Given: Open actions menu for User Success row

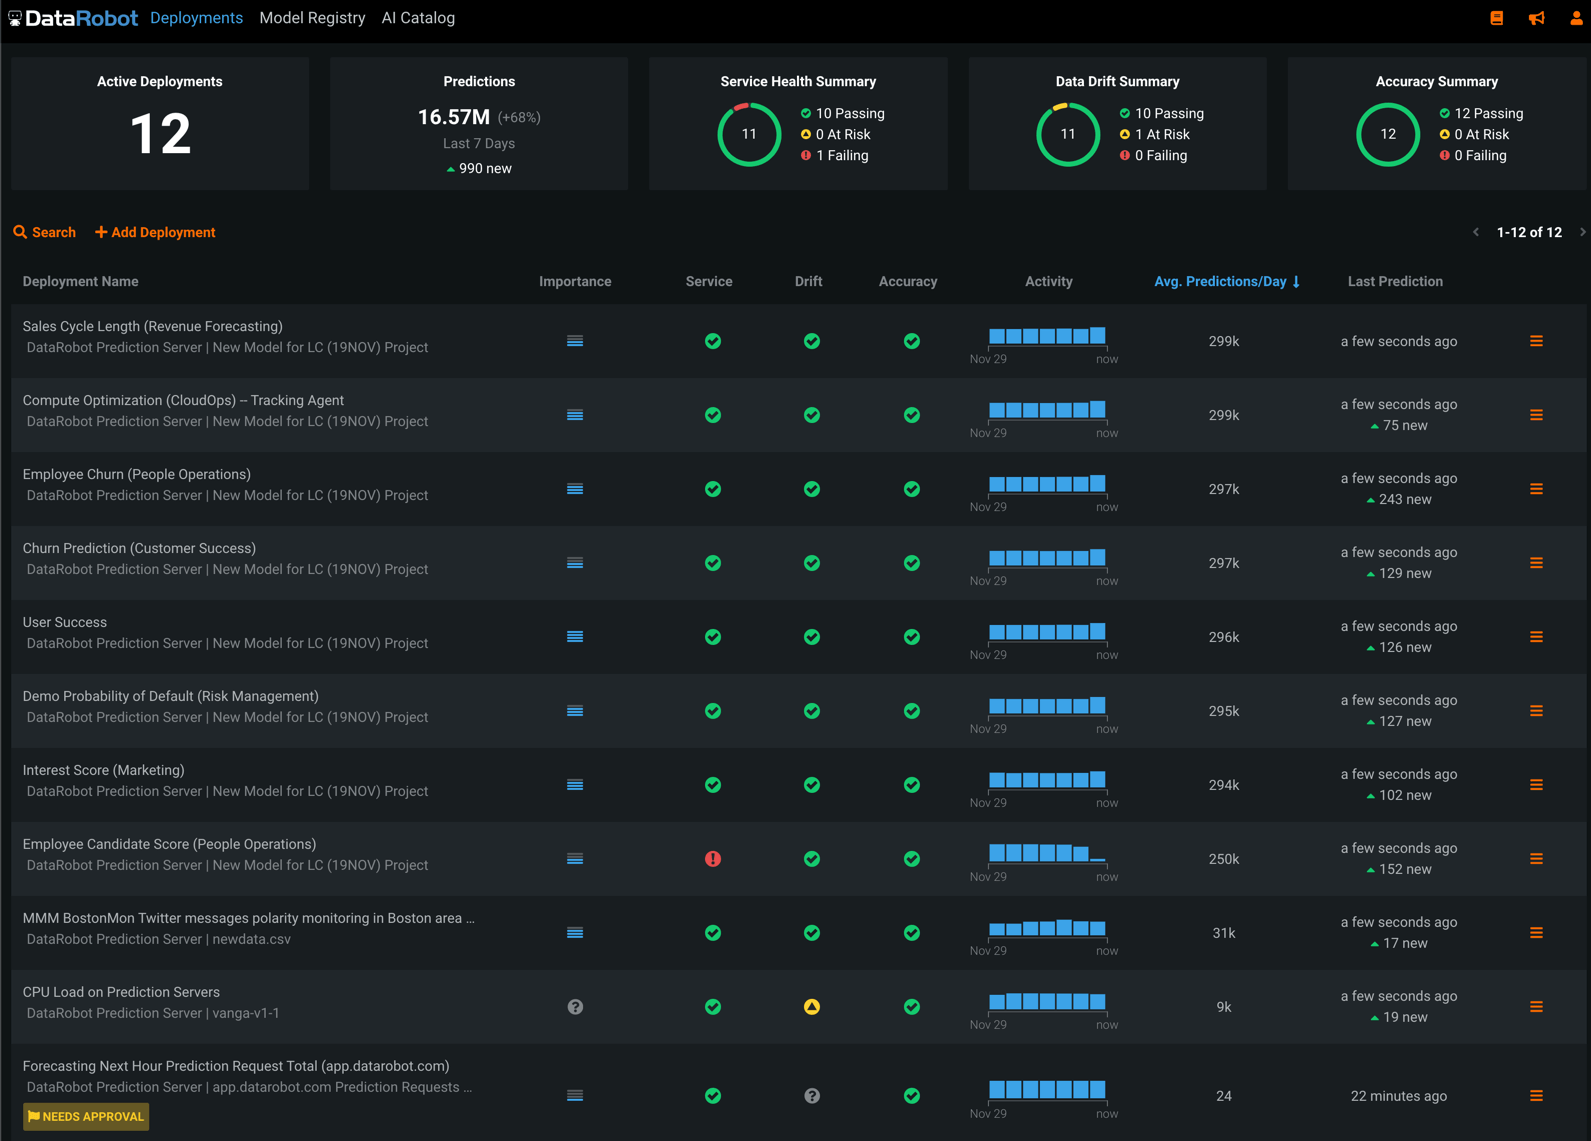Looking at the screenshot, I should (1536, 637).
